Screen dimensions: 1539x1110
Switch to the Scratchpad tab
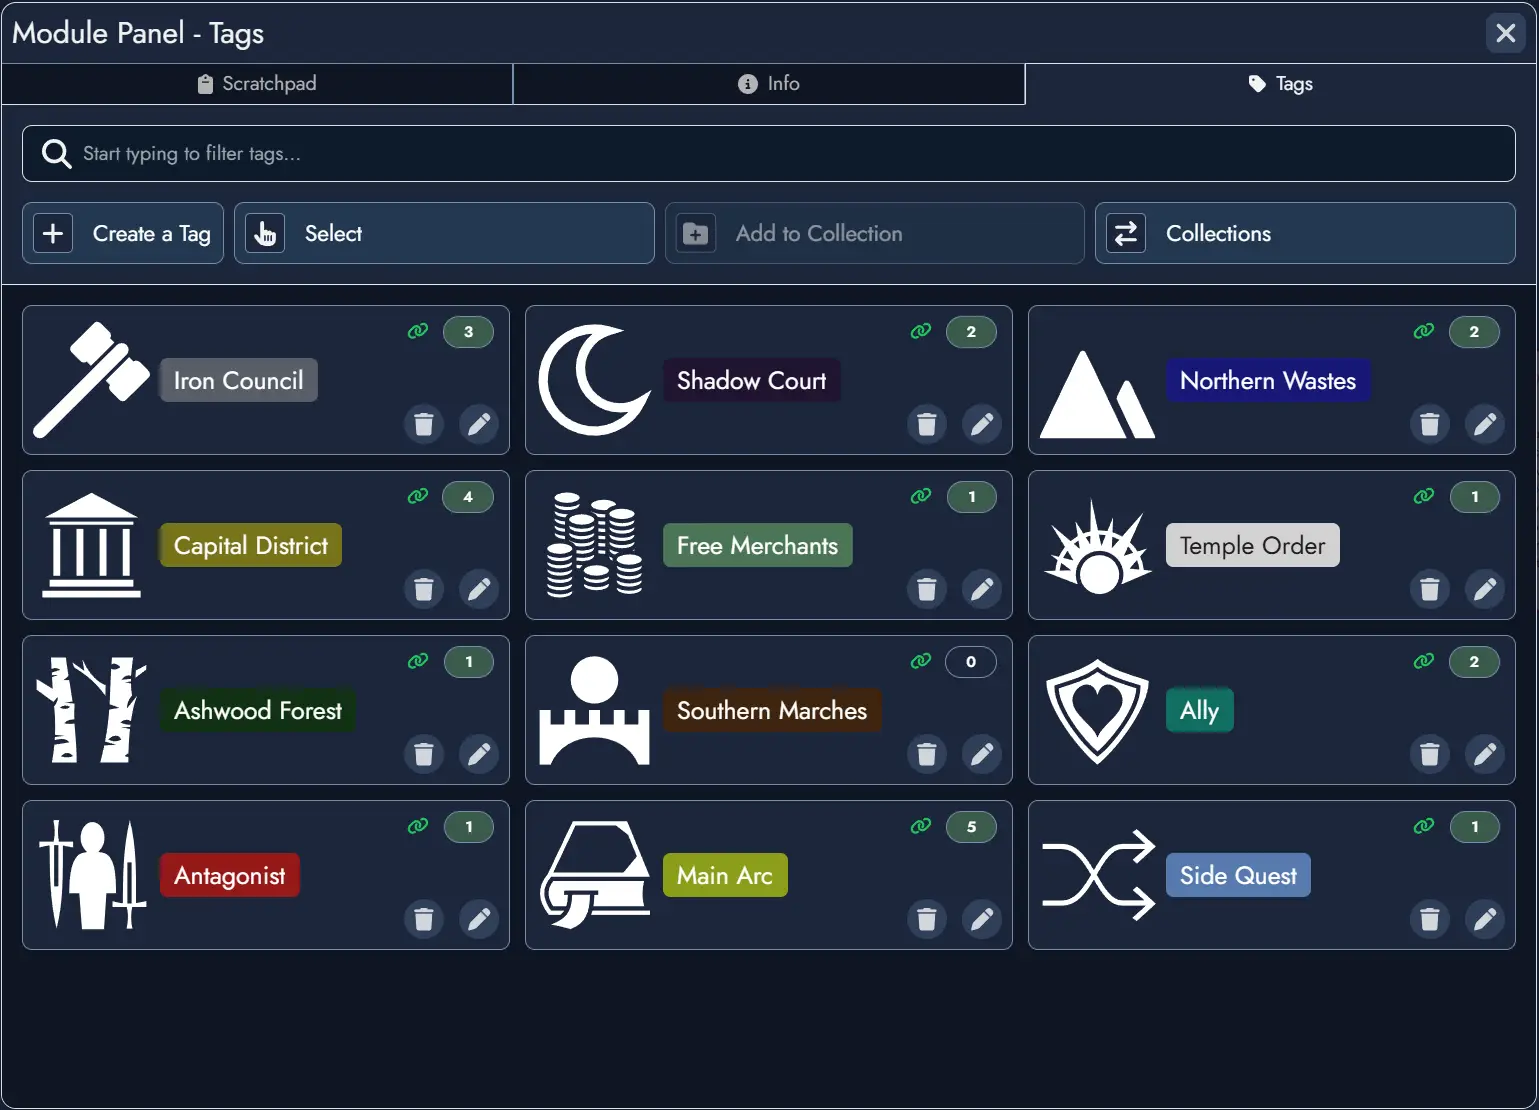tap(257, 83)
